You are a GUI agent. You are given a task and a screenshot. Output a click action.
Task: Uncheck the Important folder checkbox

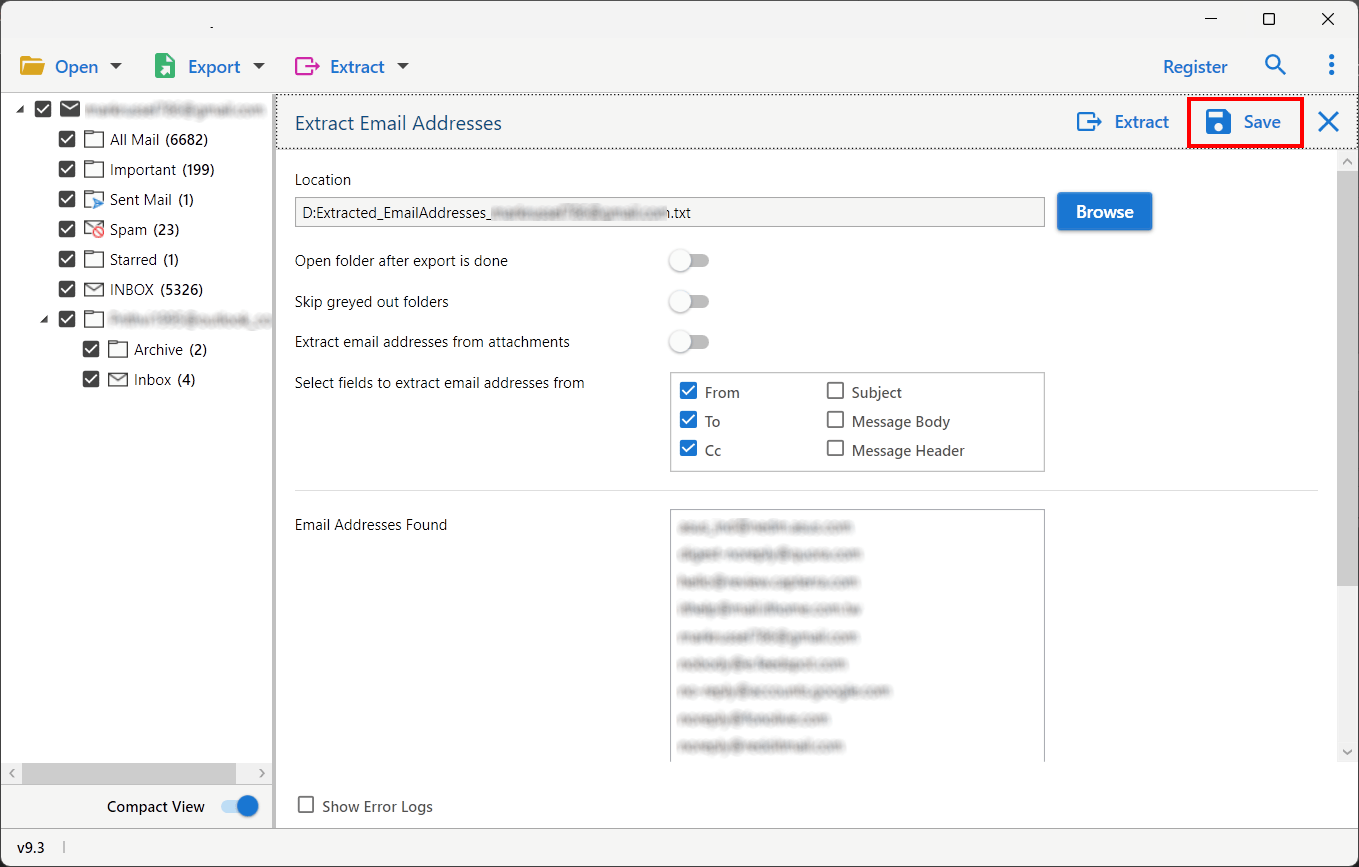point(67,169)
